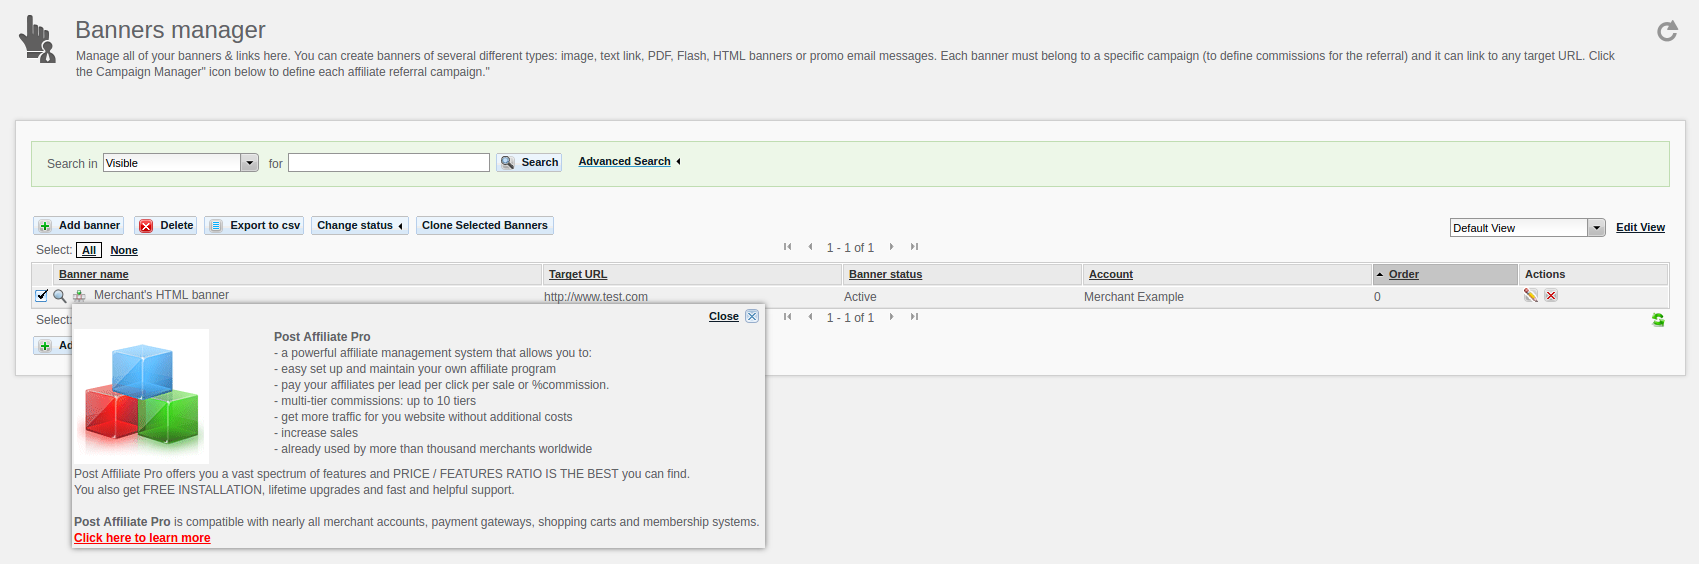Click the magnifier preview icon beside banner name
The image size is (1699, 564).
[x=60, y=296]
